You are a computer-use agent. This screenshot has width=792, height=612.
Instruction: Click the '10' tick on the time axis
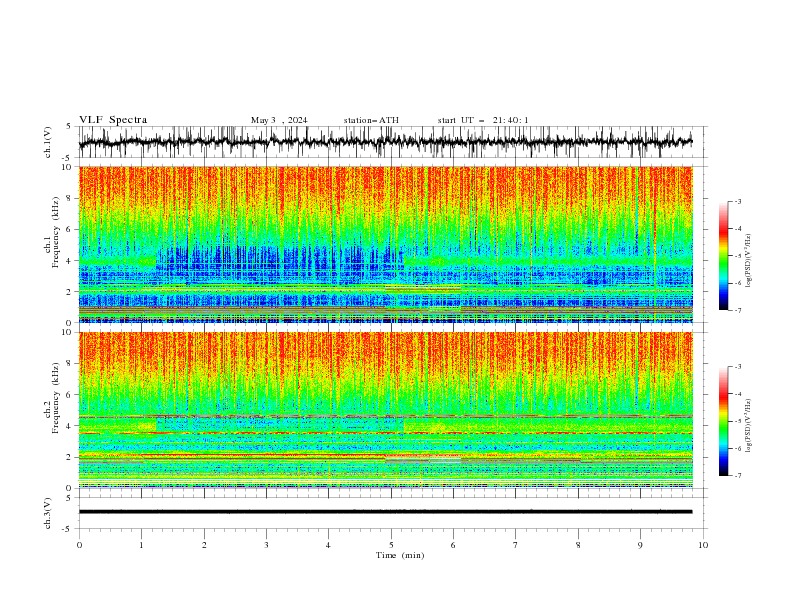[x=703, y=545]
